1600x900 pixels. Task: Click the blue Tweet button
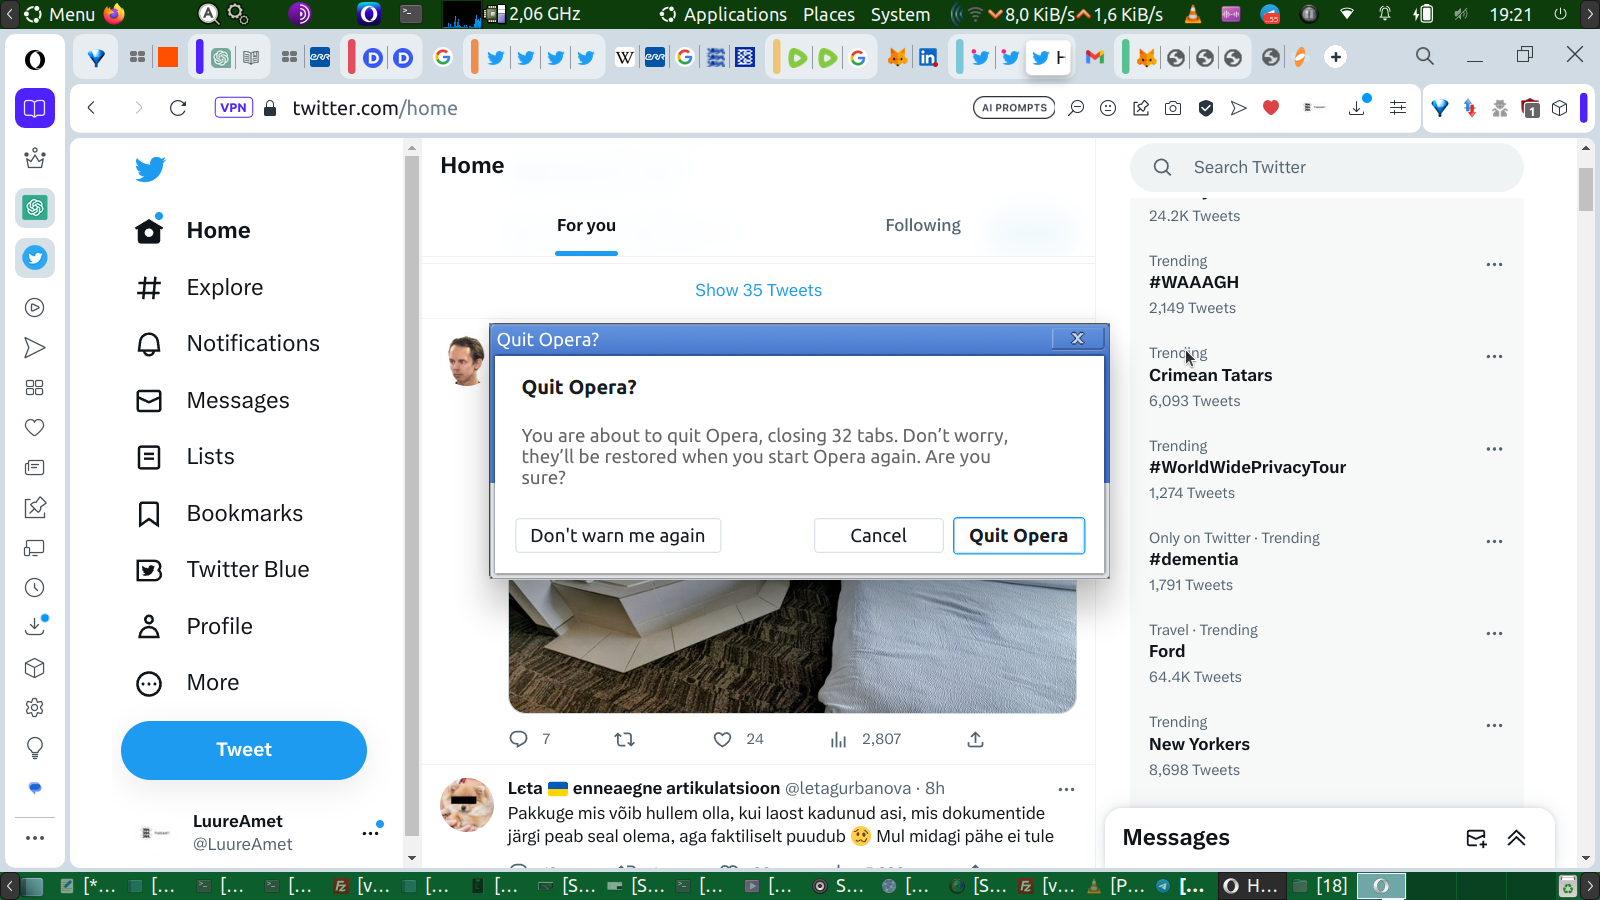244,750
